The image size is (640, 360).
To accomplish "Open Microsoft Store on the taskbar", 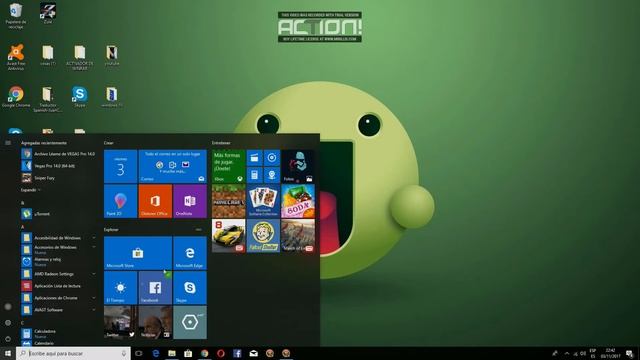I will (x=188, y=353).
